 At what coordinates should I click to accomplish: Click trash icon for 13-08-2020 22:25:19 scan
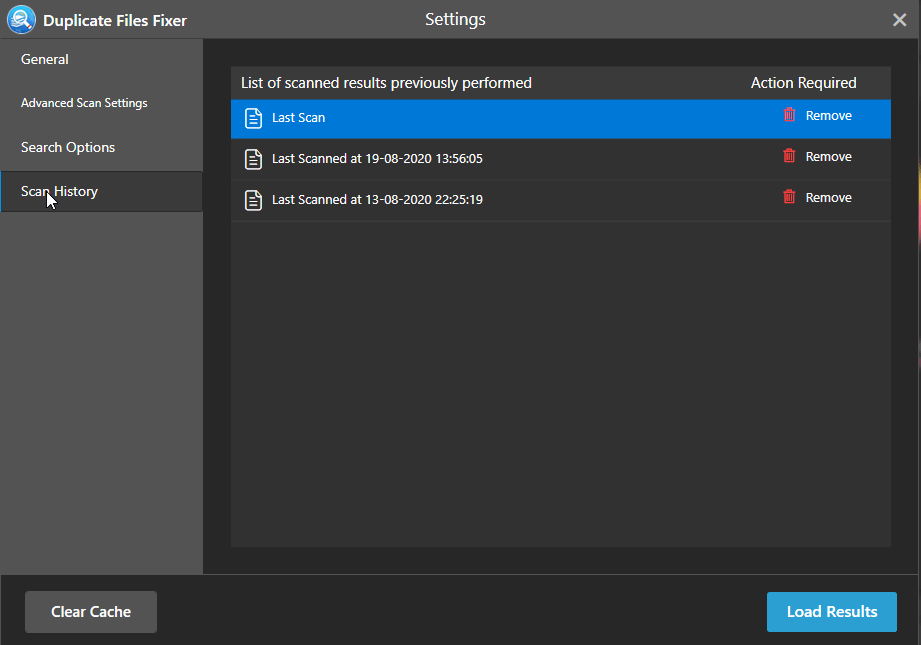(x=789, y=197)
